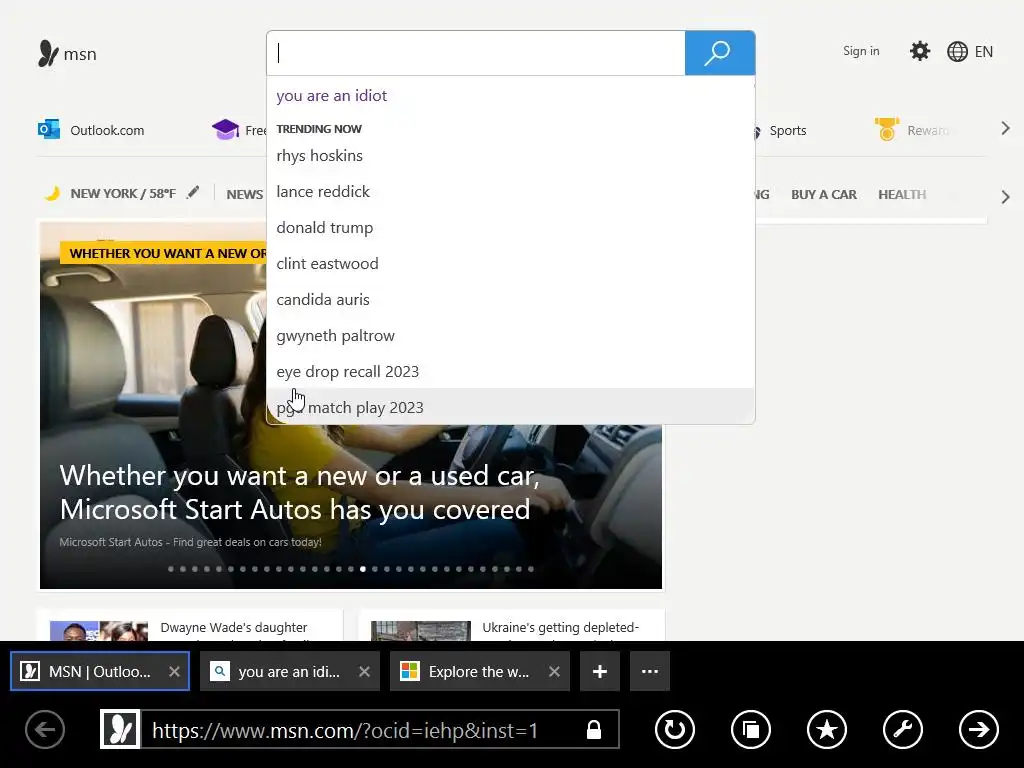The image size is (1024, 768).
Task: Click the Sign in link
Action: 861,51
